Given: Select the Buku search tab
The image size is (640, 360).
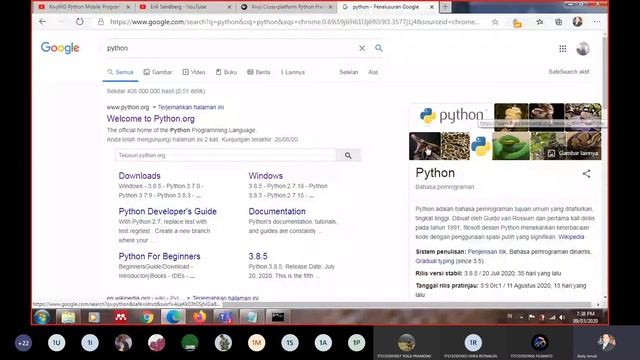Looking at the screenshot, I should (226, 72).
